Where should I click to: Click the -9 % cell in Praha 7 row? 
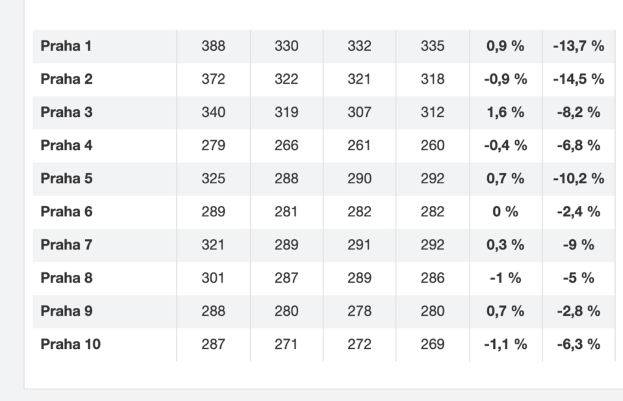(x=578, y=245)
